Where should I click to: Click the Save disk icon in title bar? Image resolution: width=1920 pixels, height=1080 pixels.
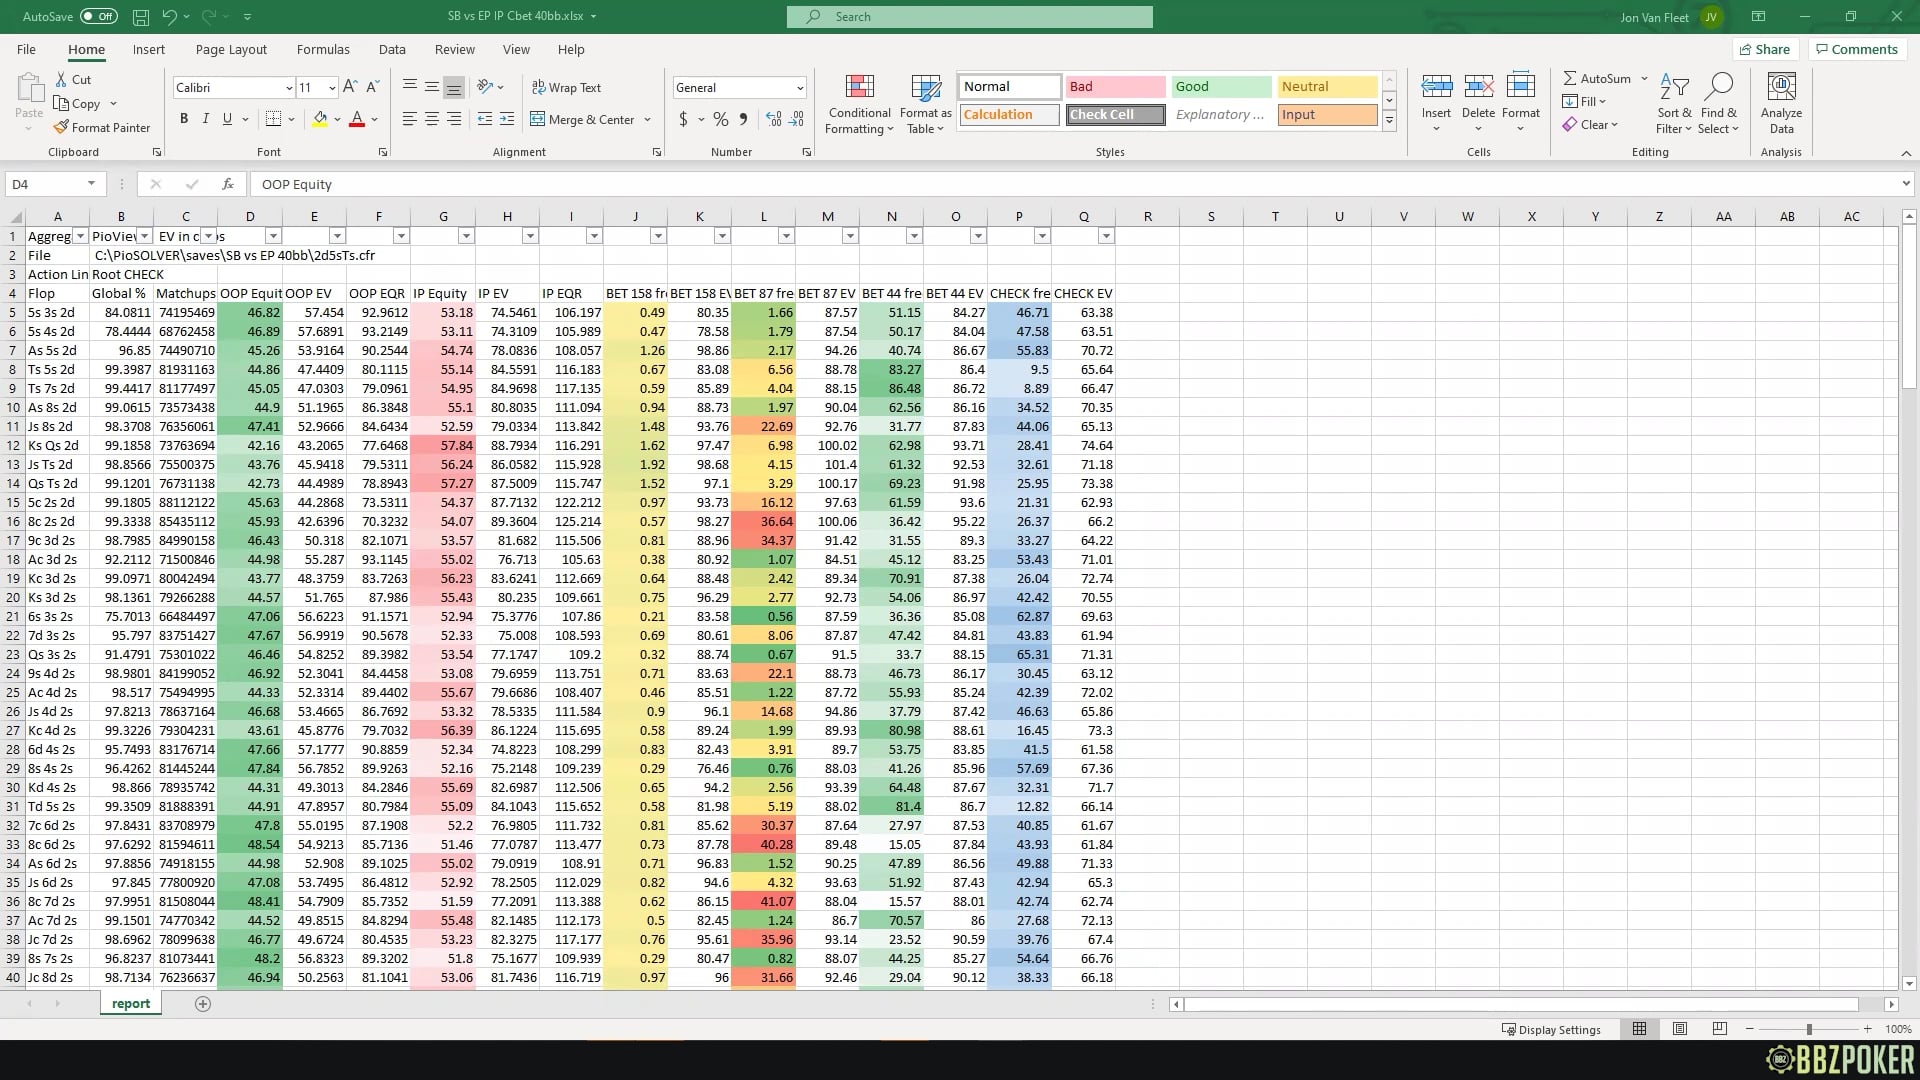[141, 17]
